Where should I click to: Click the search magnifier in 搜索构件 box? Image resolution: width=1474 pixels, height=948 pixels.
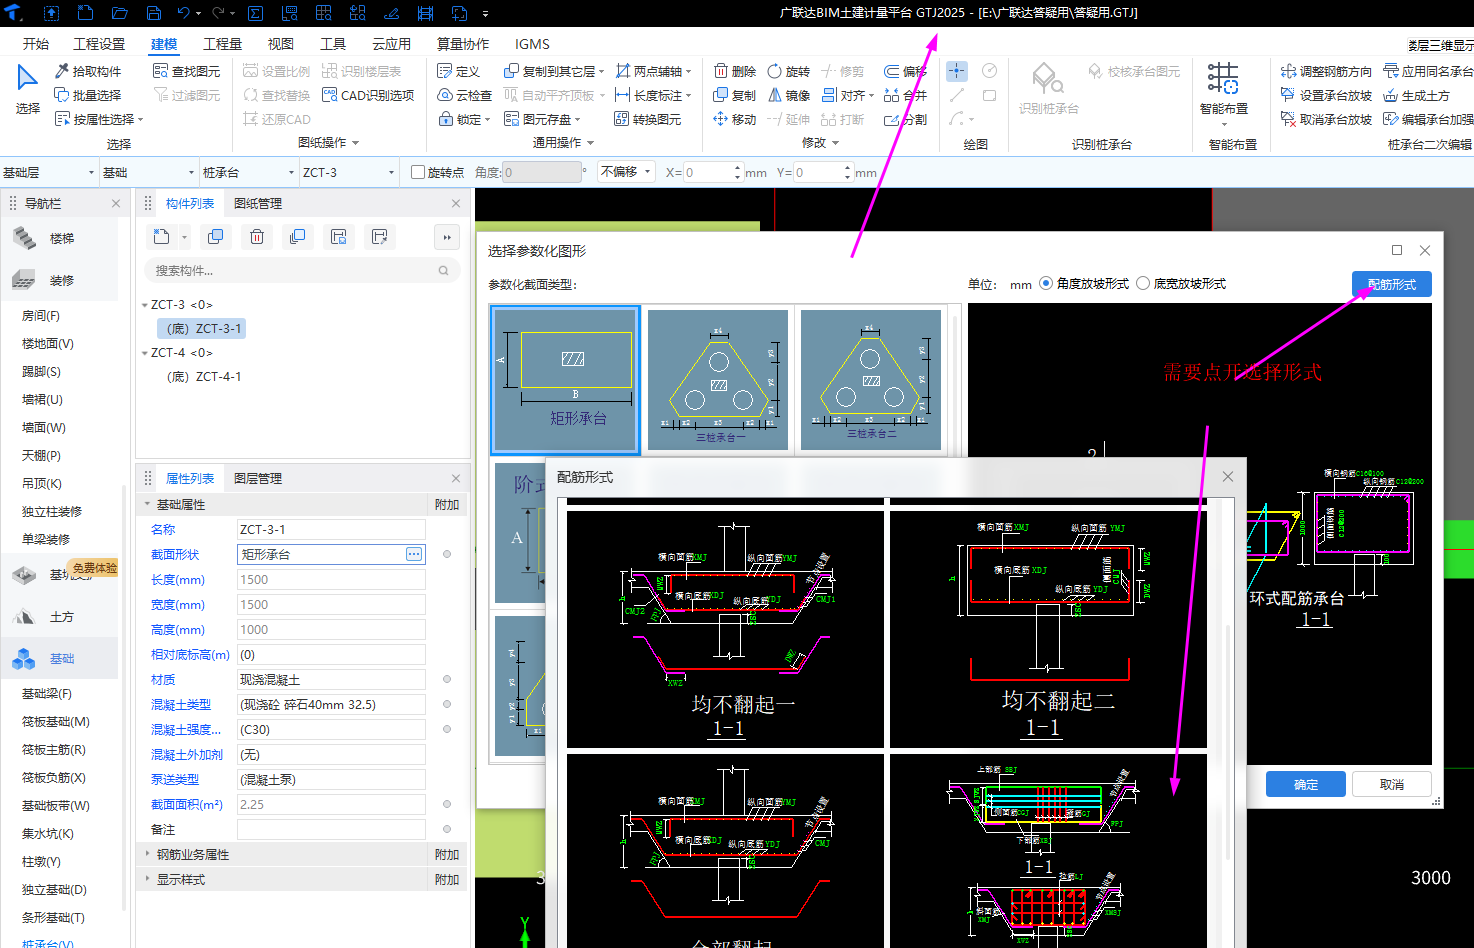pyautogui.click(x=443, y=270)
